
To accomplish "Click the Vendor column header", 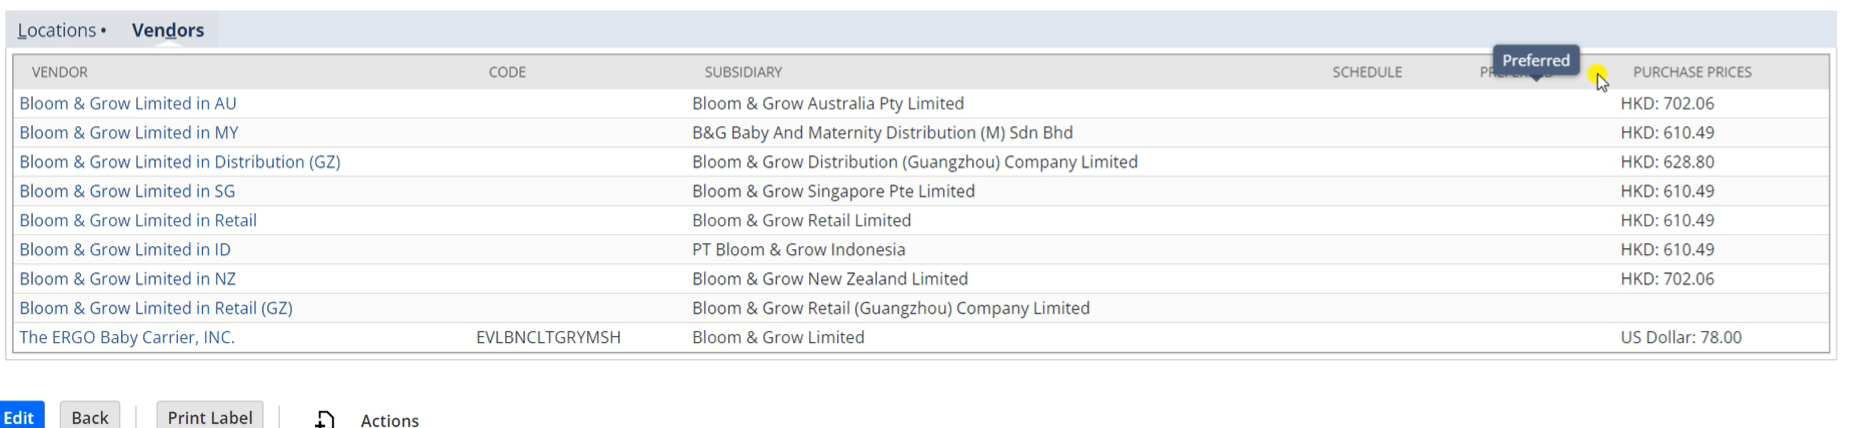I will click(x=59, y=72).
